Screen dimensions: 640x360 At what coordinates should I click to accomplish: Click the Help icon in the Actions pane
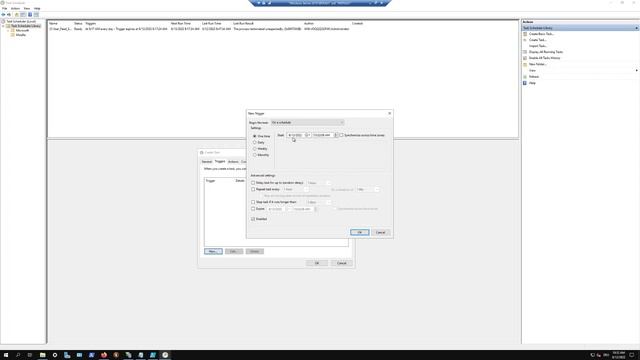click(525, 83)
